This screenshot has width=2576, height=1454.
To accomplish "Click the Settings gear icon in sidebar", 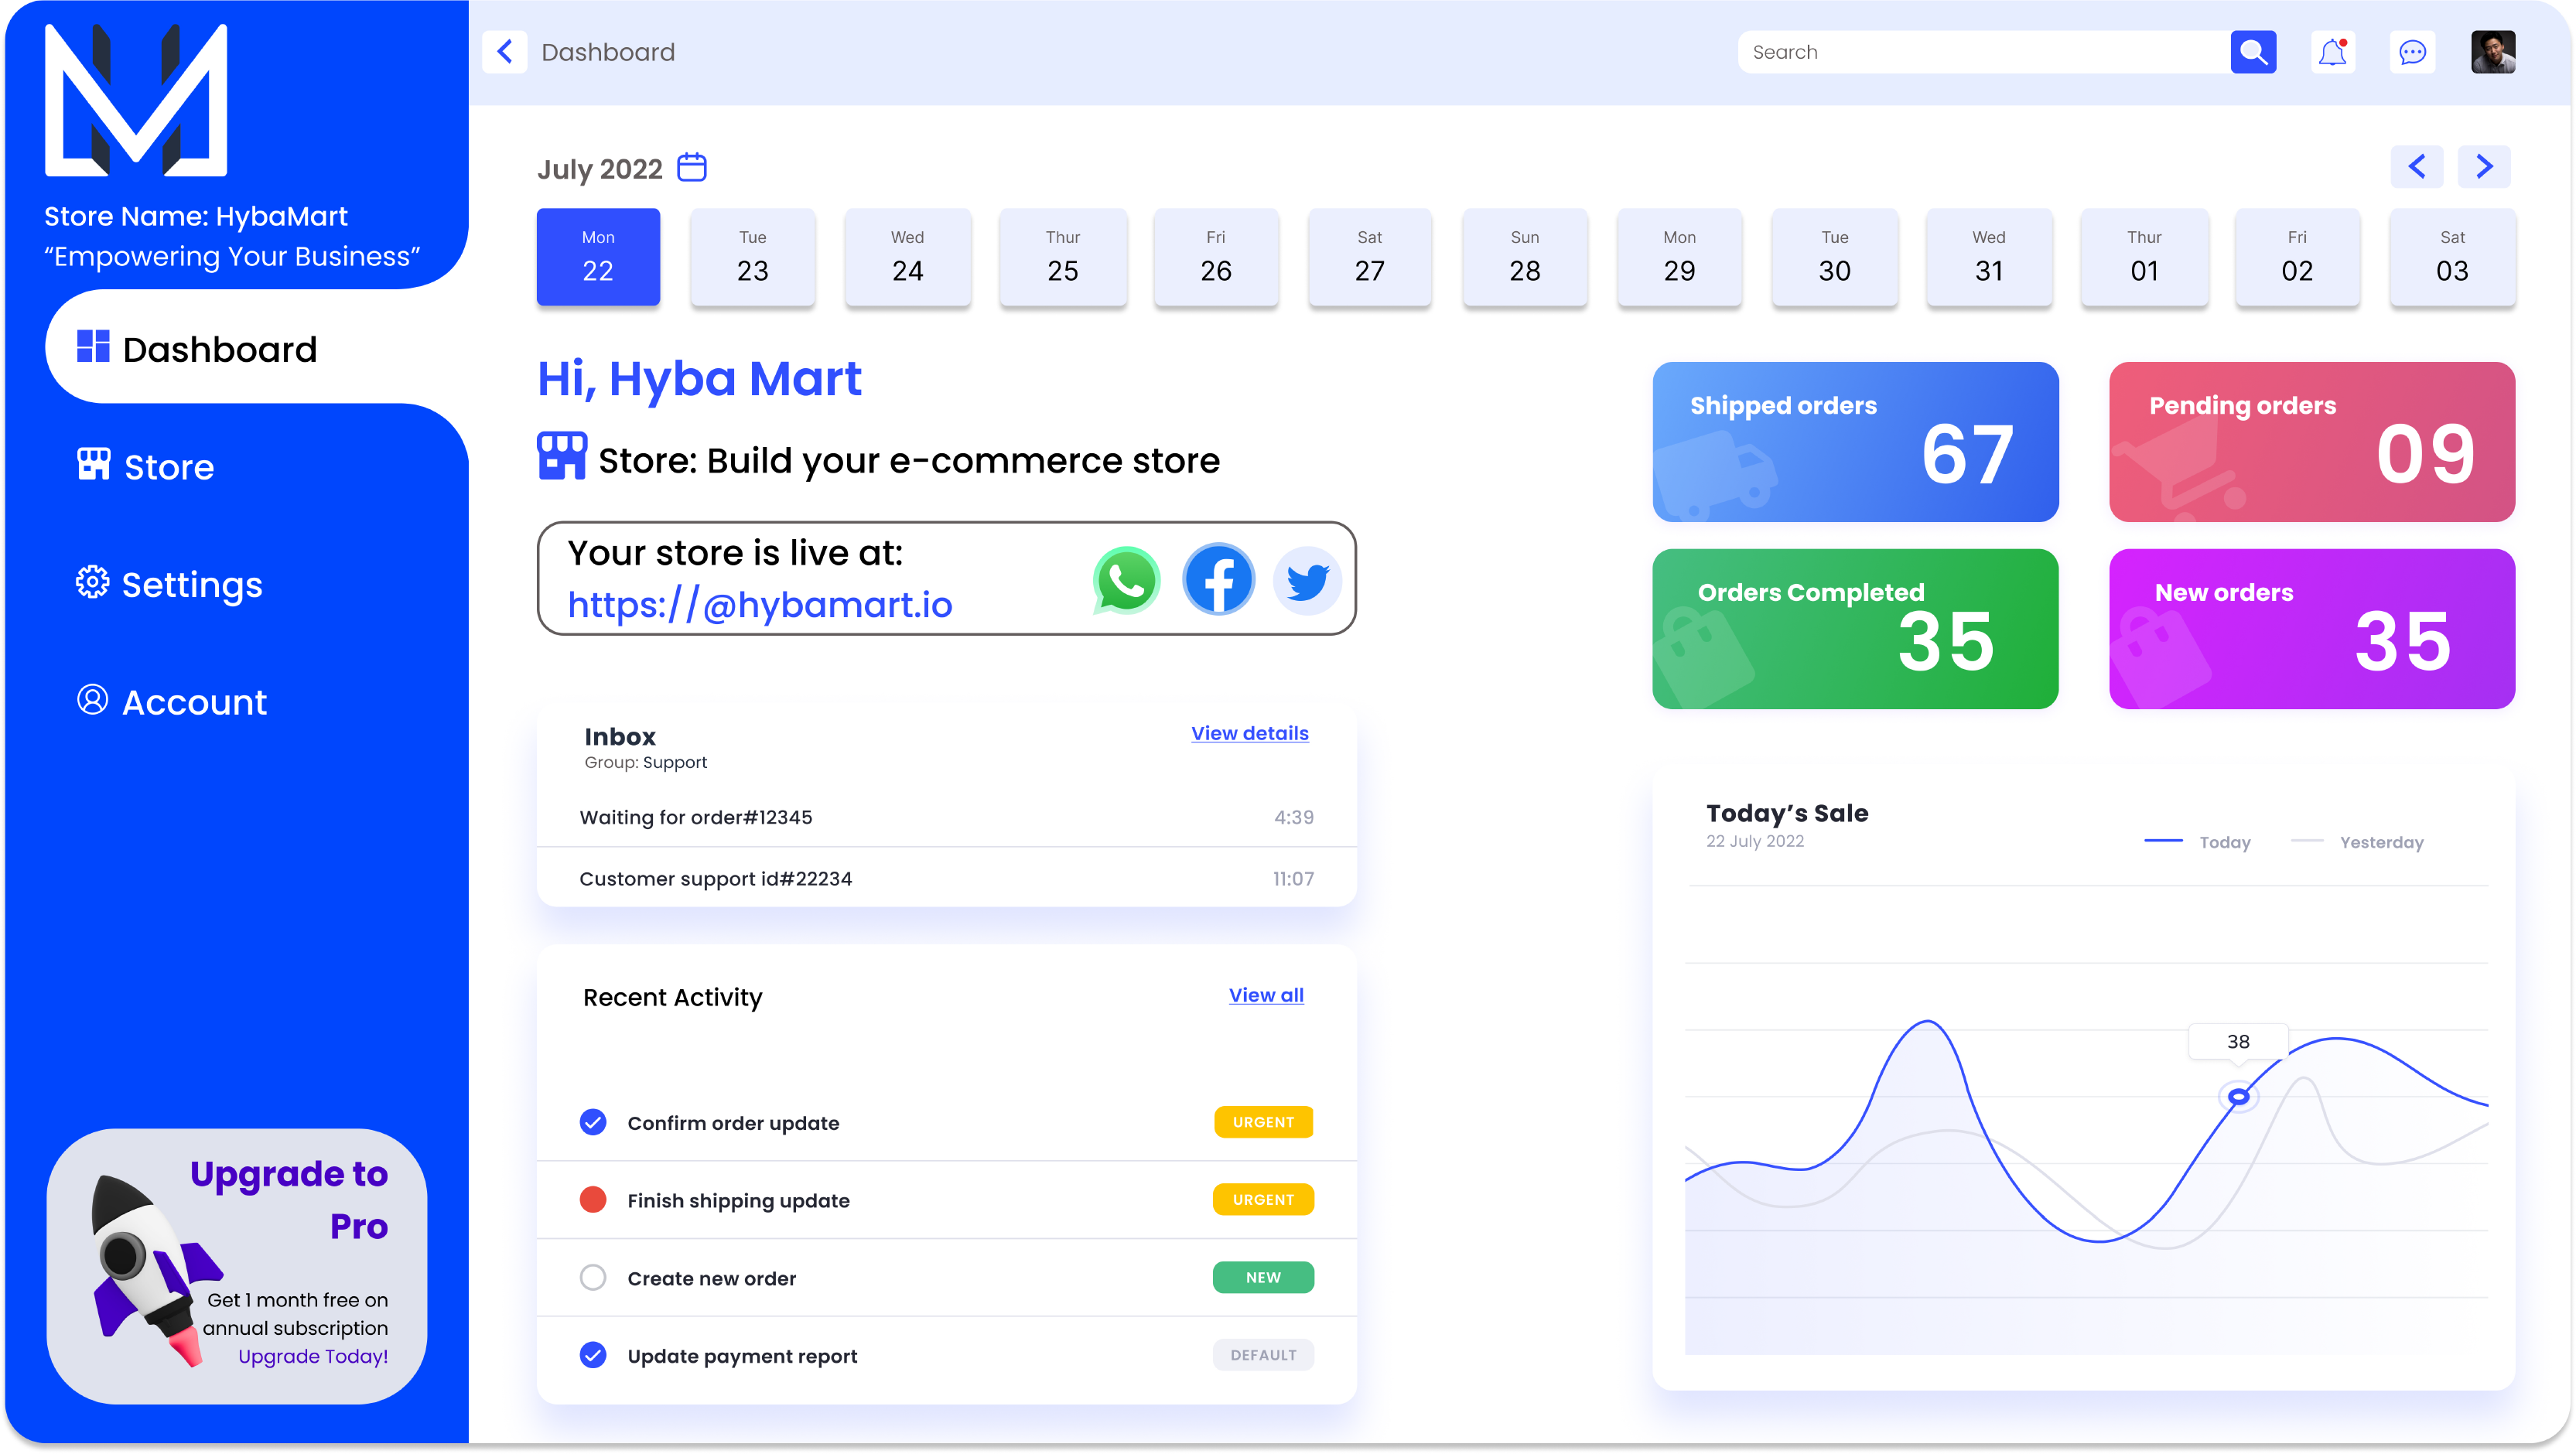I will tap(93, 582).
